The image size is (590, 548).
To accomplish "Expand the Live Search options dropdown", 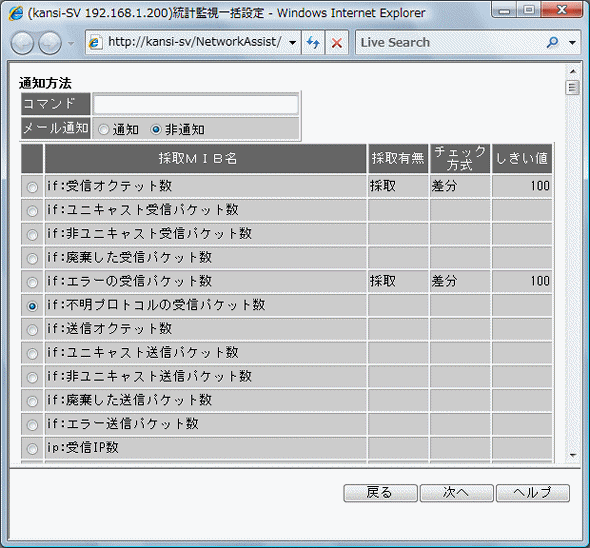I will tap(572, 43).
